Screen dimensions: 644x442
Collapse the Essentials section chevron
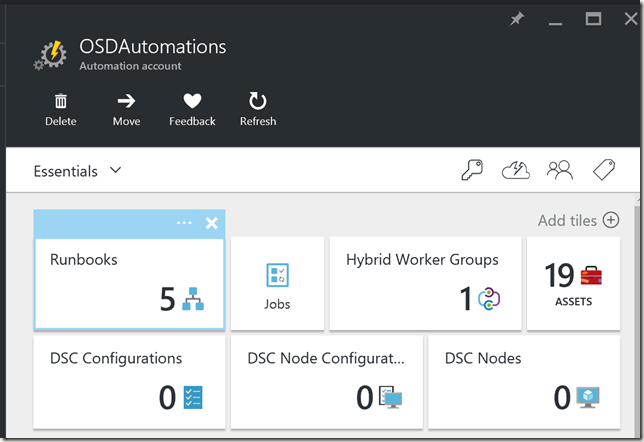point(116,170)
